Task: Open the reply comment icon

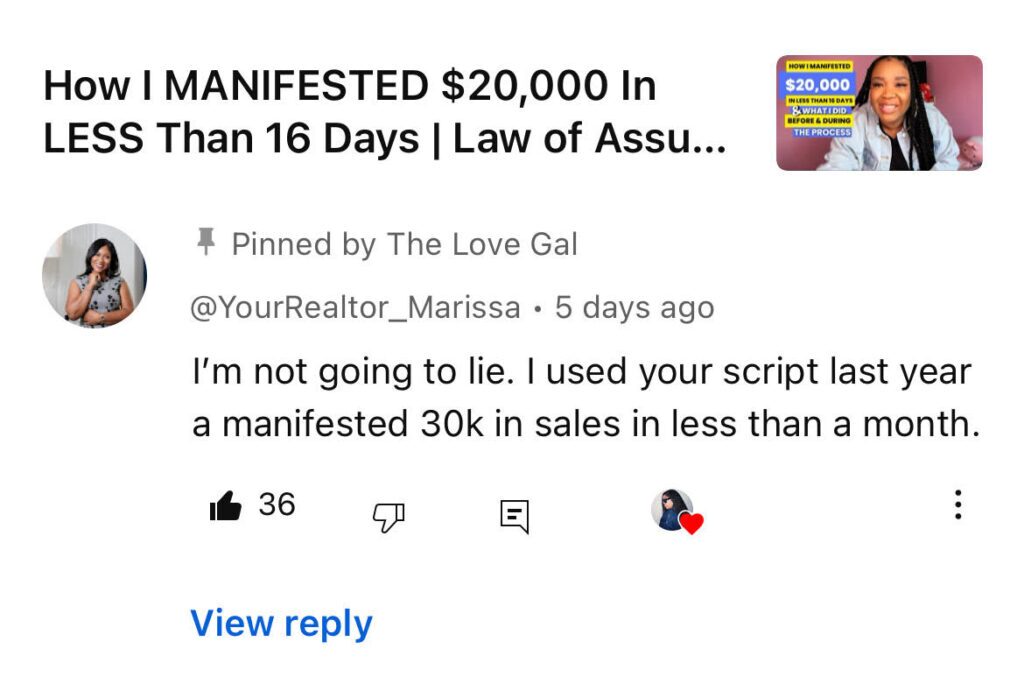Action: coord(515,517)
